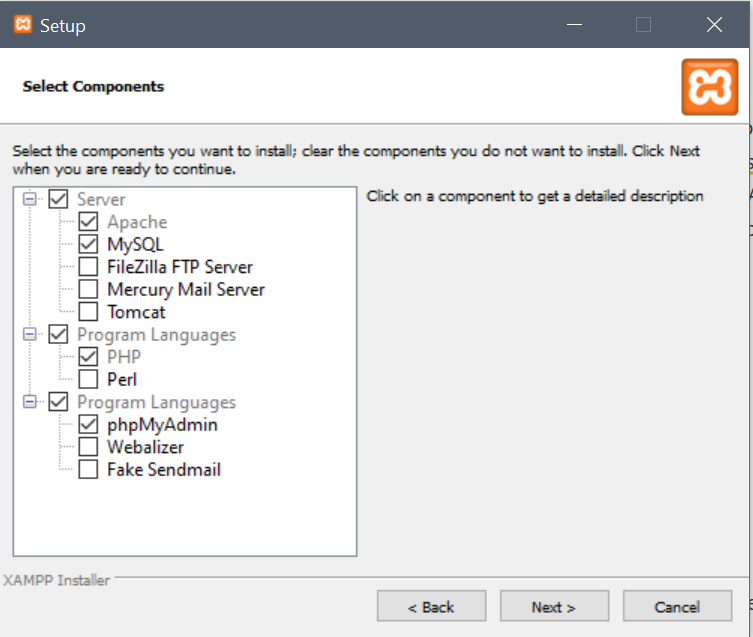Click the XAMPP icon in the title bar
The width and height of the screenshot is (753, 637).
(x=23, y=24)
